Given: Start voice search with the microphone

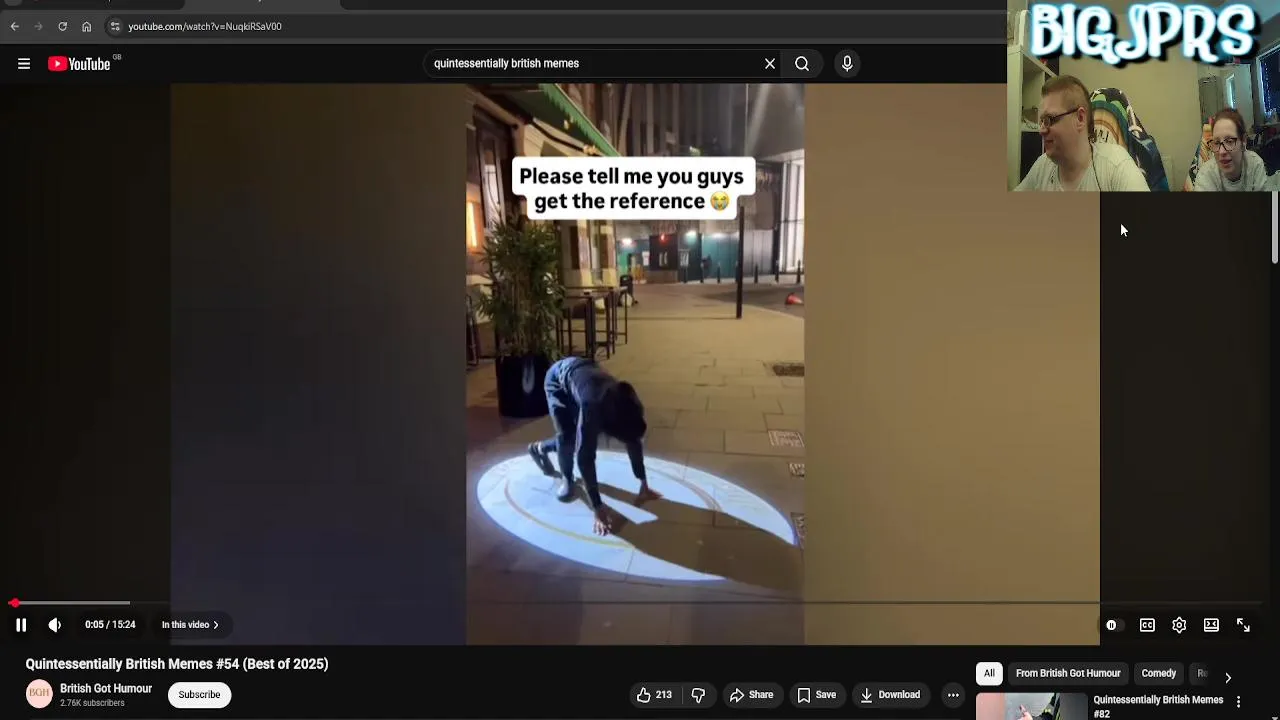Looking at the screenshot, I should (x=847, y=64).
